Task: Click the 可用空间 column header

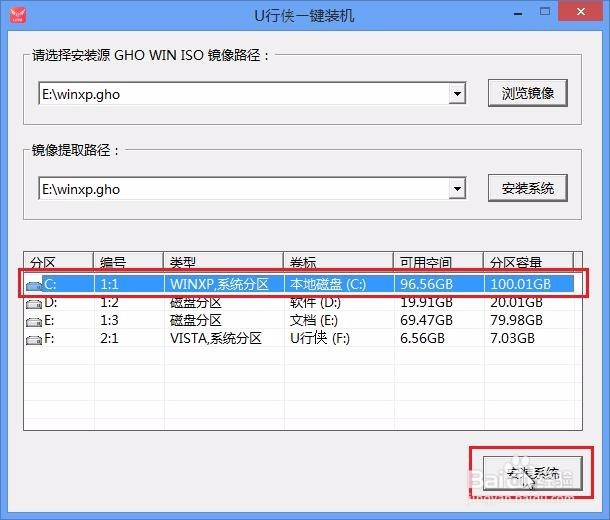Action: coord(438,261)
